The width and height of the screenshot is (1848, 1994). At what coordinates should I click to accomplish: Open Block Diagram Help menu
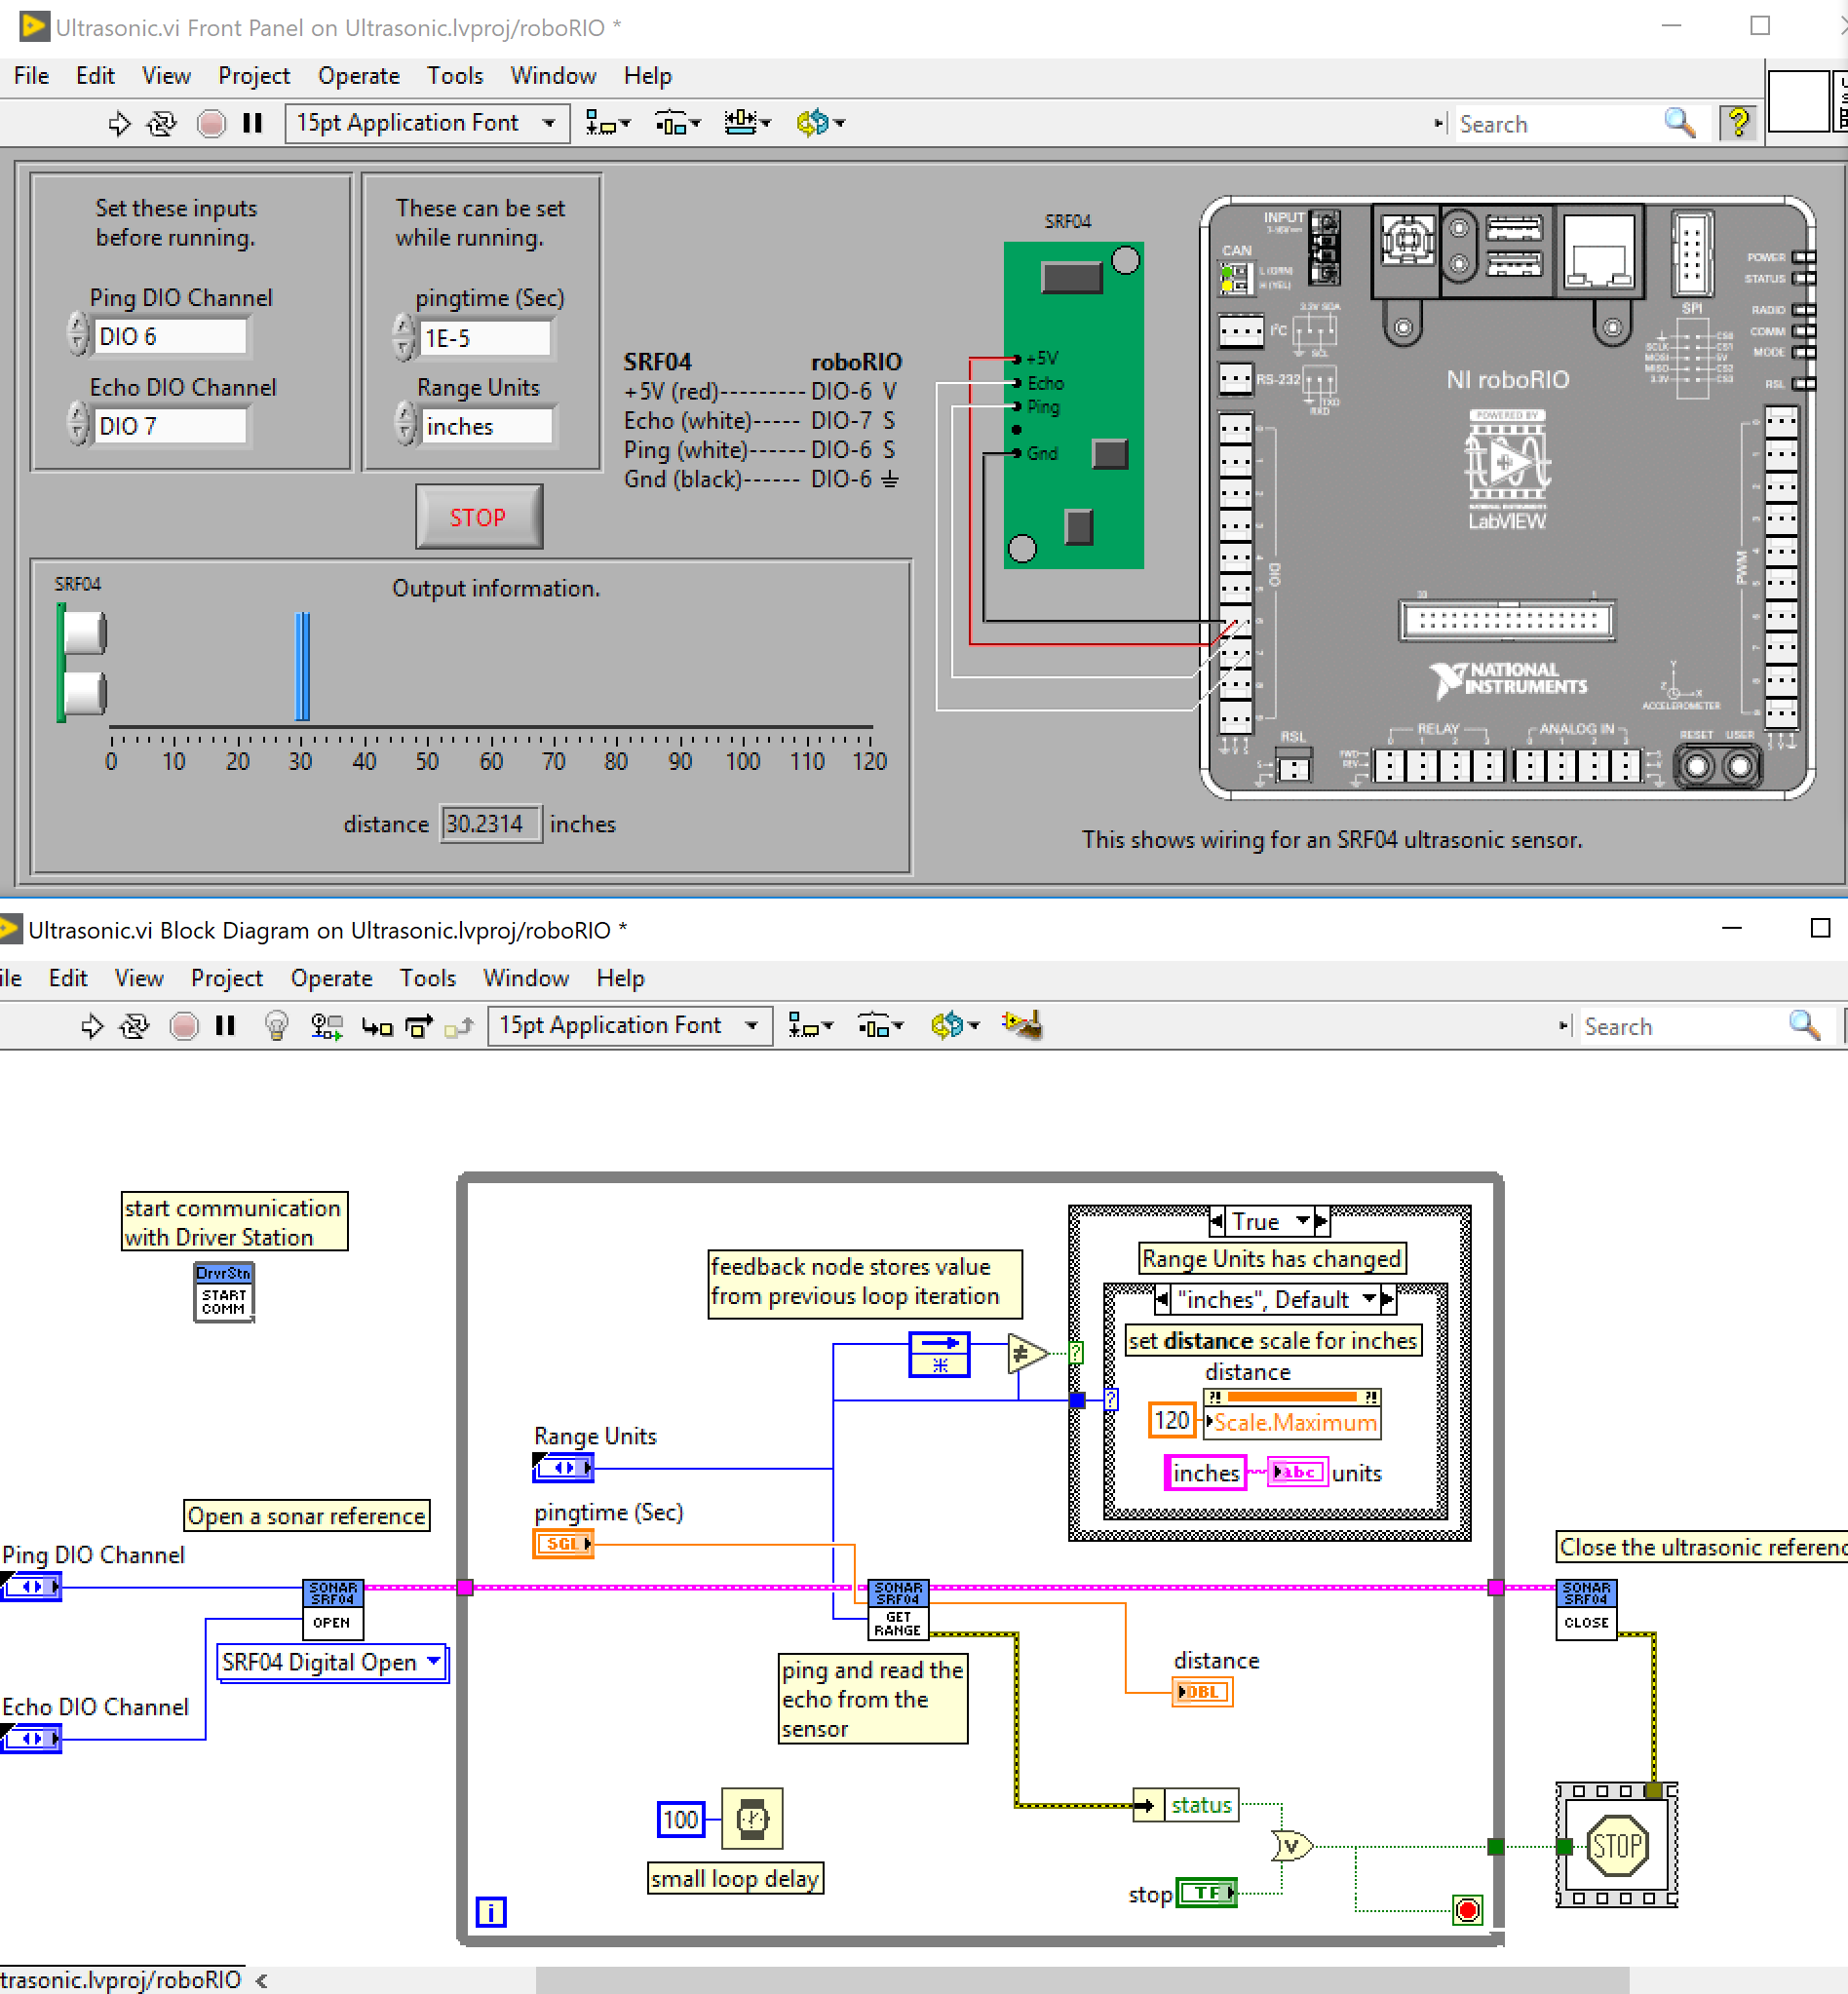tap(620, 978)
